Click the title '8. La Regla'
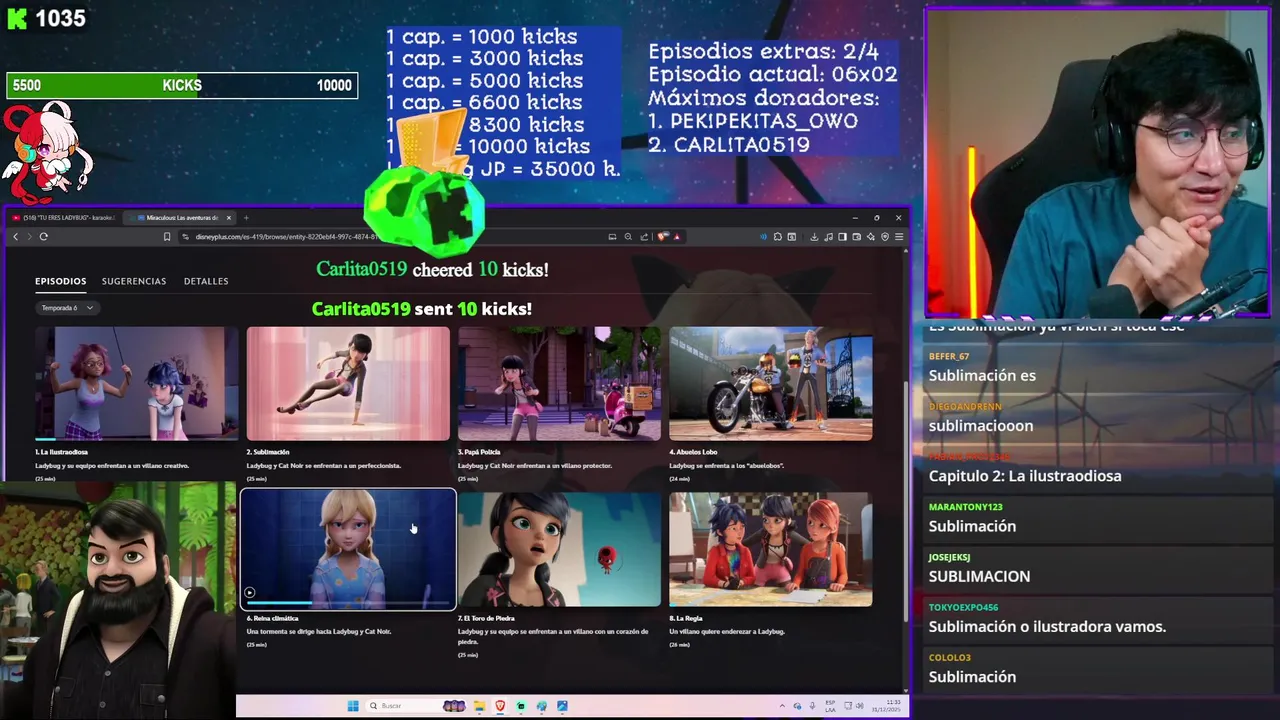 click(x=686, y=618)
